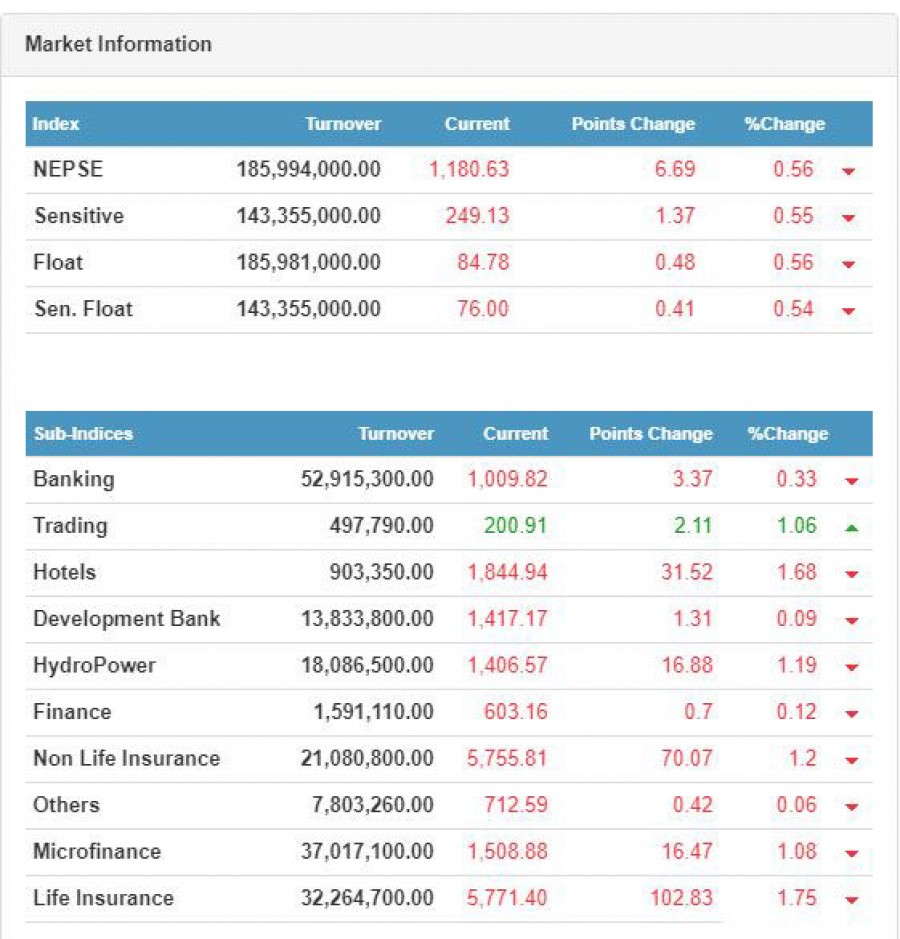Click the Sub-Indices column header
This screenshot has height=939, width=900.
point(83,434)
